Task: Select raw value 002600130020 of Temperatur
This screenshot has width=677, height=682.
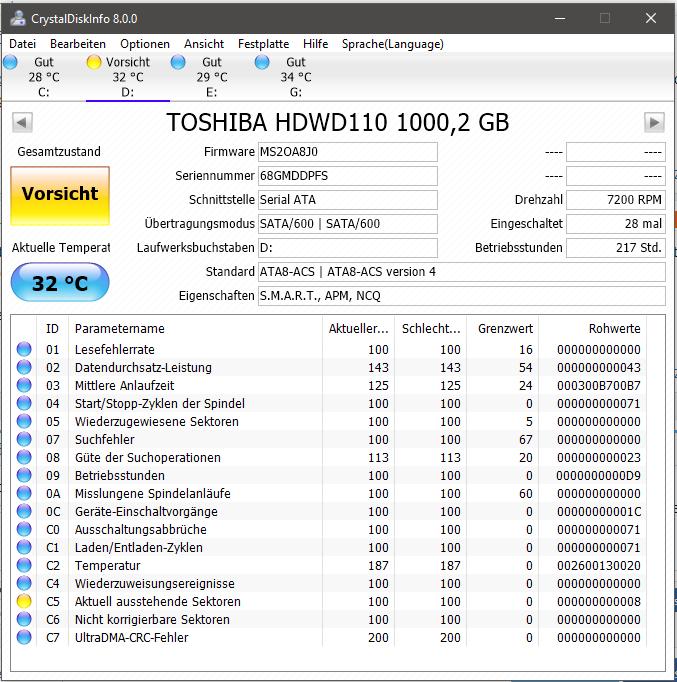Action: pyautogui.click(x=599, y=565)
